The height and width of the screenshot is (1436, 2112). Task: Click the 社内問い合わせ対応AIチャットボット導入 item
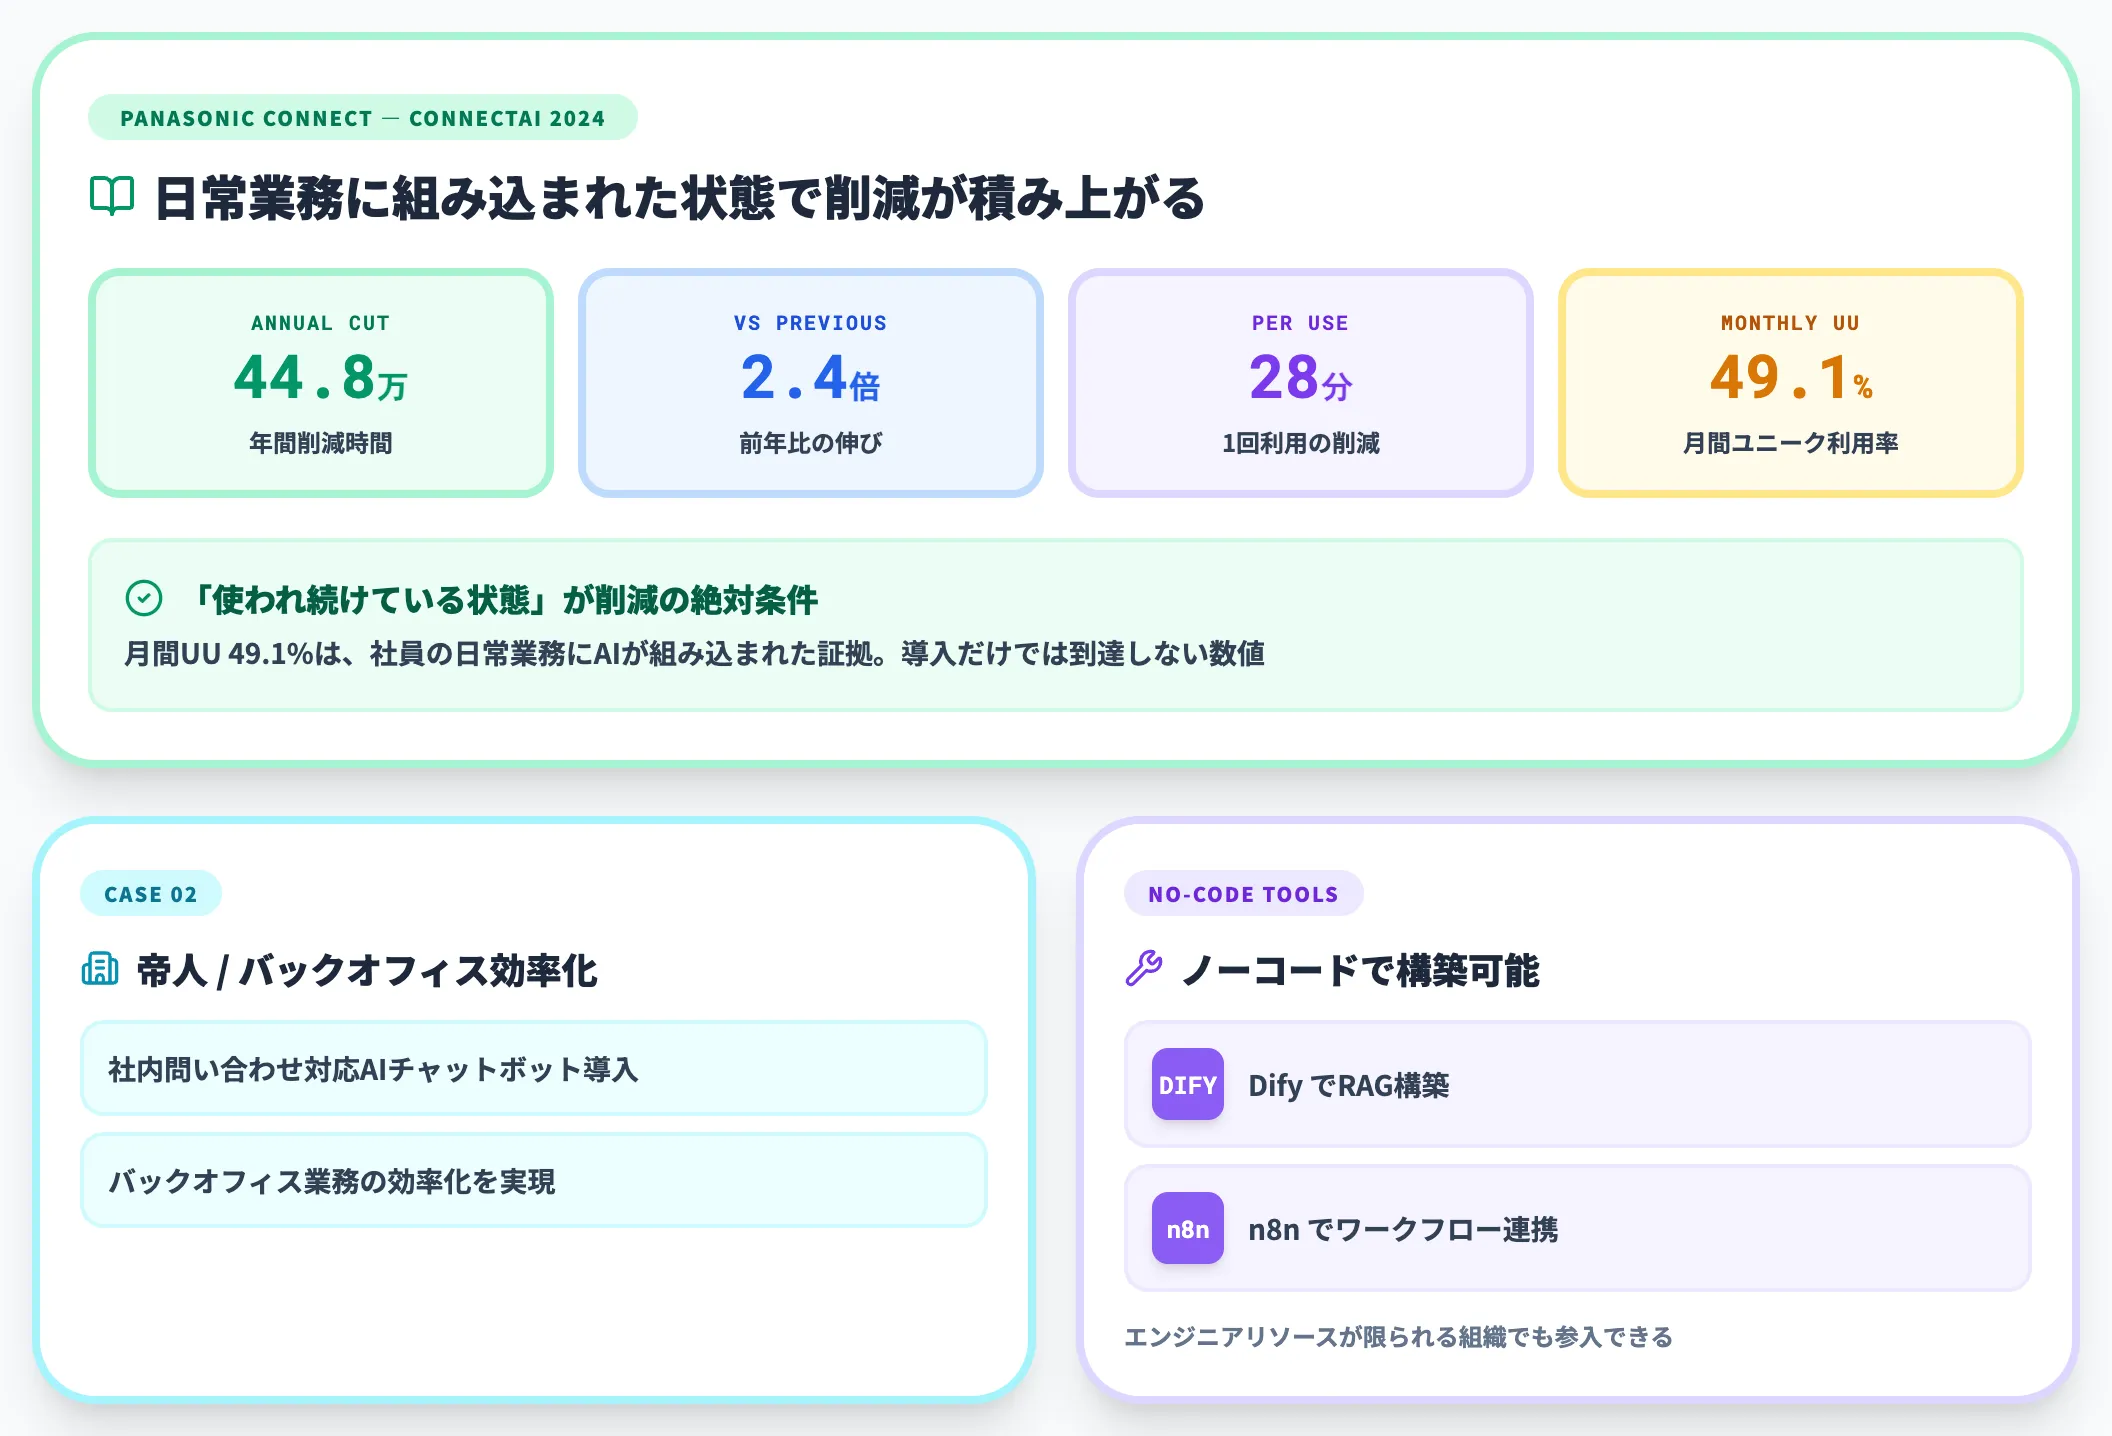[534, 1068]
